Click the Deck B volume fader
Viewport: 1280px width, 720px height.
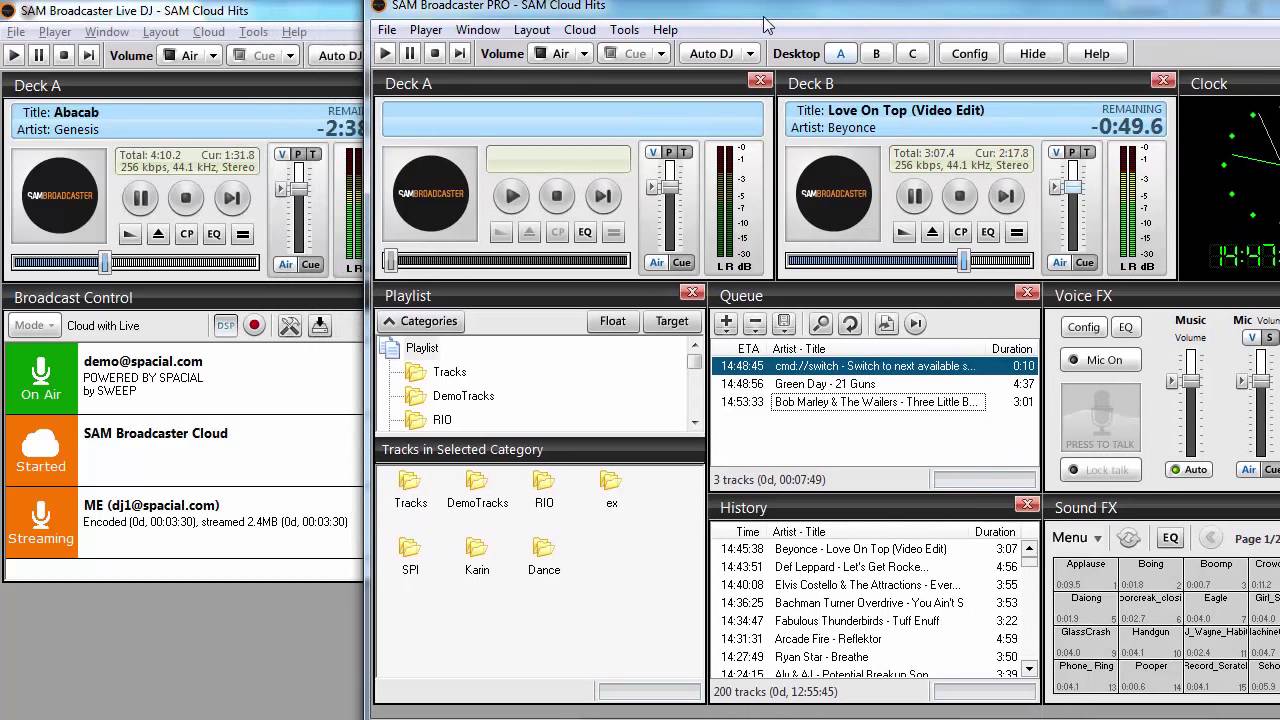tap(1072, 187)
